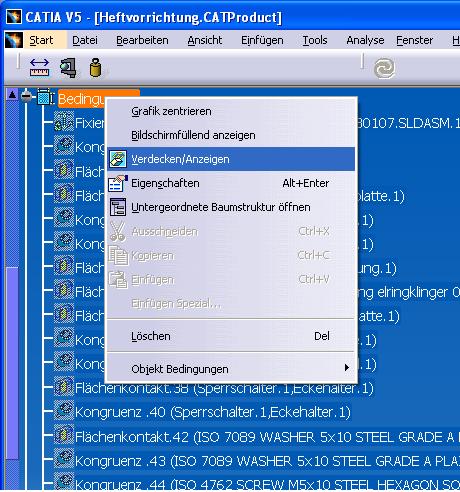The width and height of the screenshot is (460, 492).
Task: Click the scroll up arrow of tree
Action: click(12, 95)
